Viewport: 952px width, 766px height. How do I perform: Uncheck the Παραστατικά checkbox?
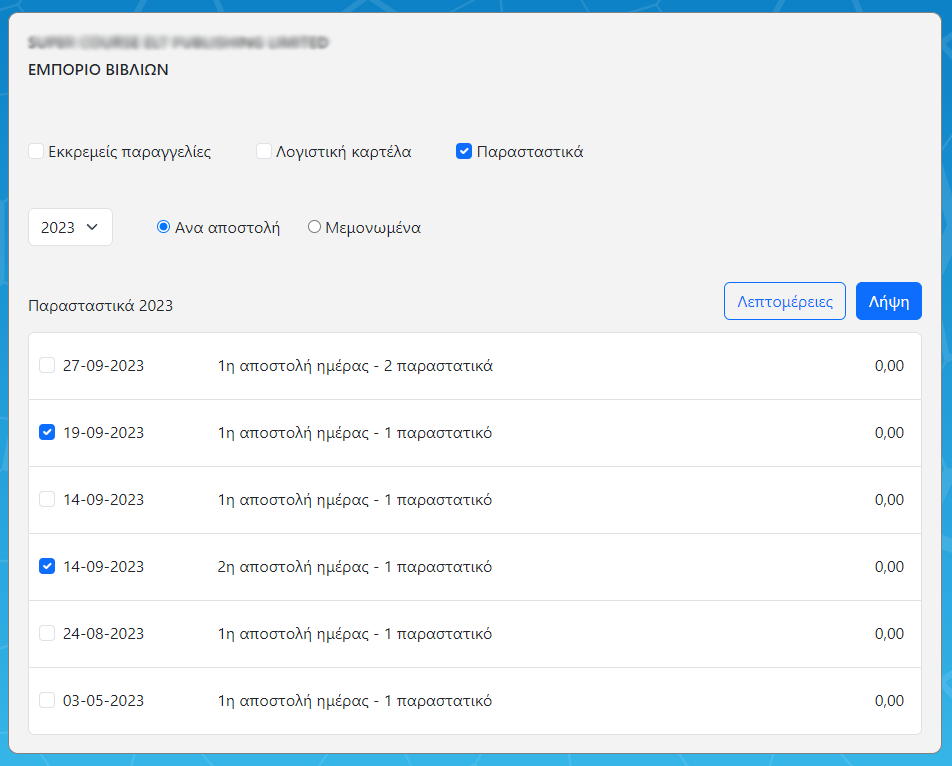464,152
